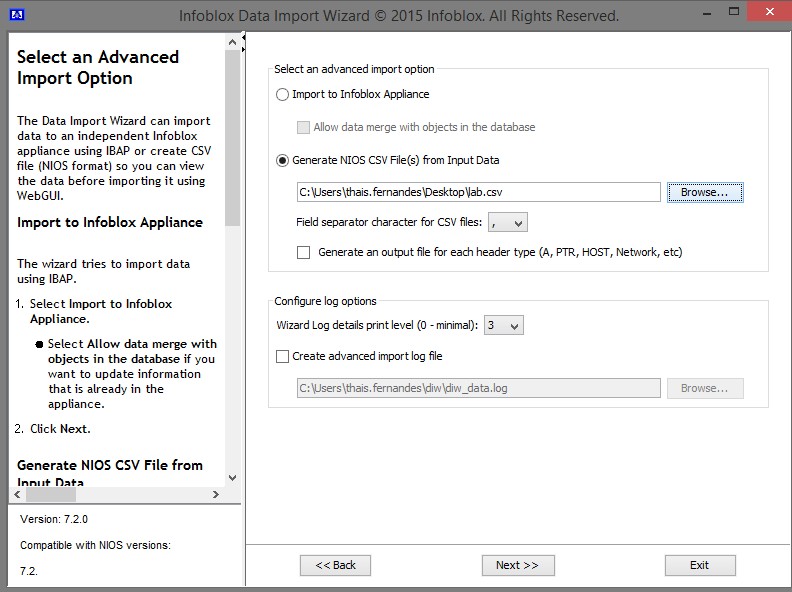The width and height of the screenshot is (792, 592).
Task: Click the help panel scroll up arrow
Action: [x=233, y=45]
